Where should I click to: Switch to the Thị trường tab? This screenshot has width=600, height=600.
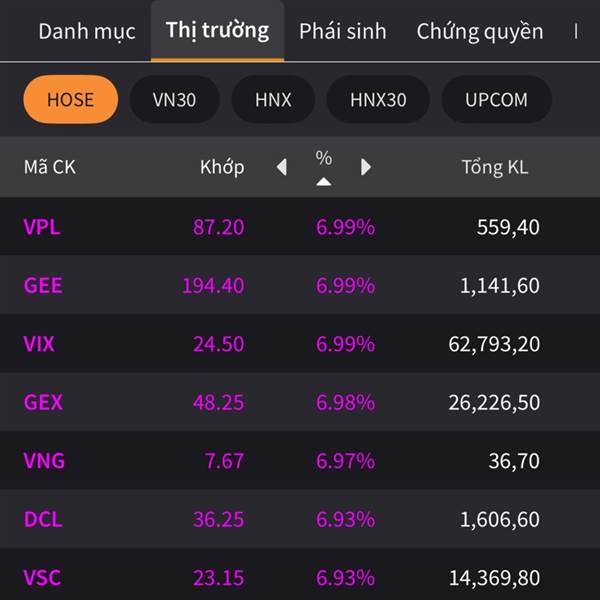coord(217,30)
